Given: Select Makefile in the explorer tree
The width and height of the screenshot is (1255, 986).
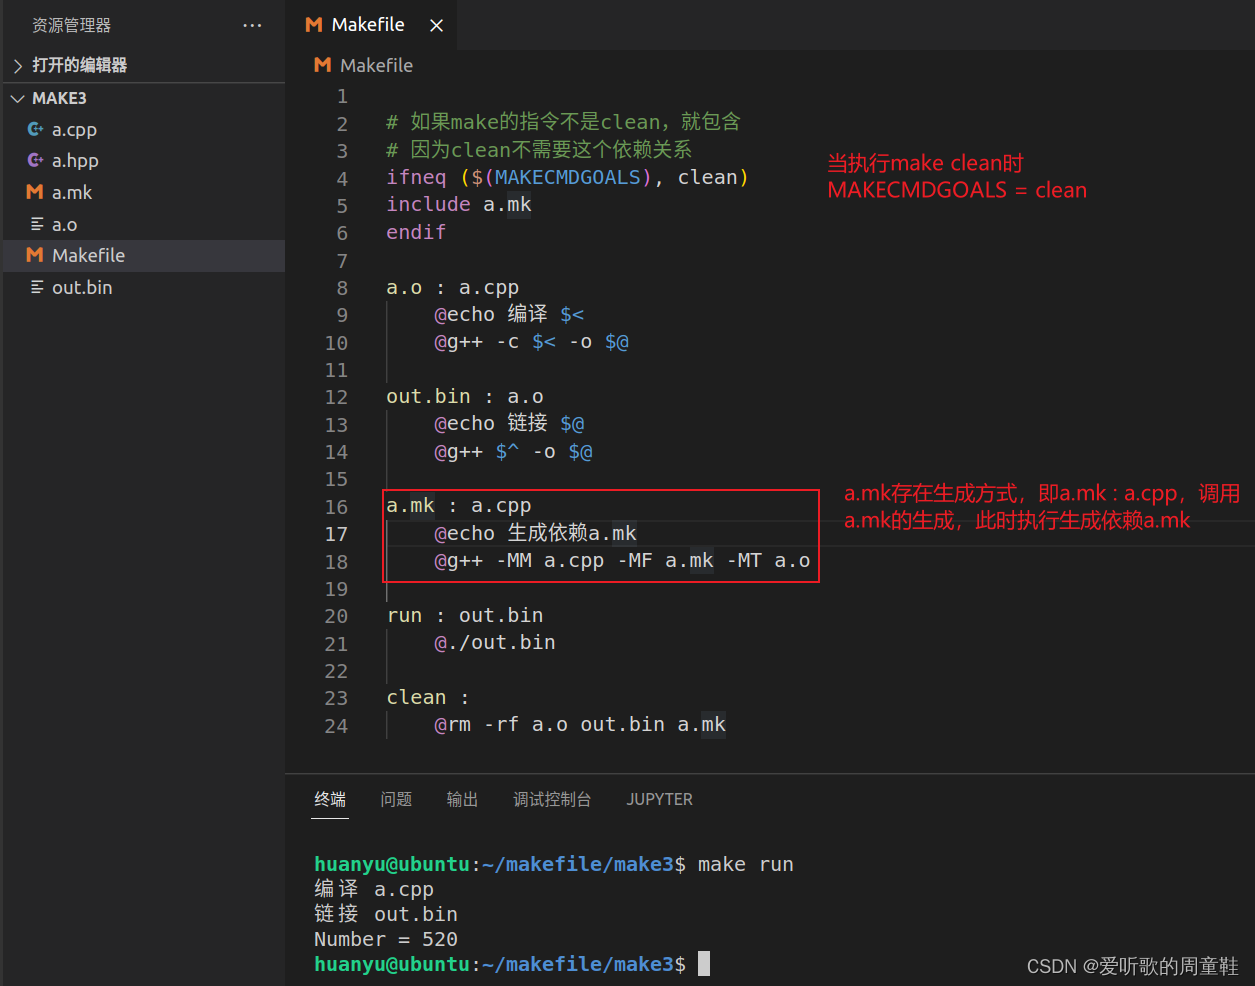Looking at the screenshot, I should [144, 256].
